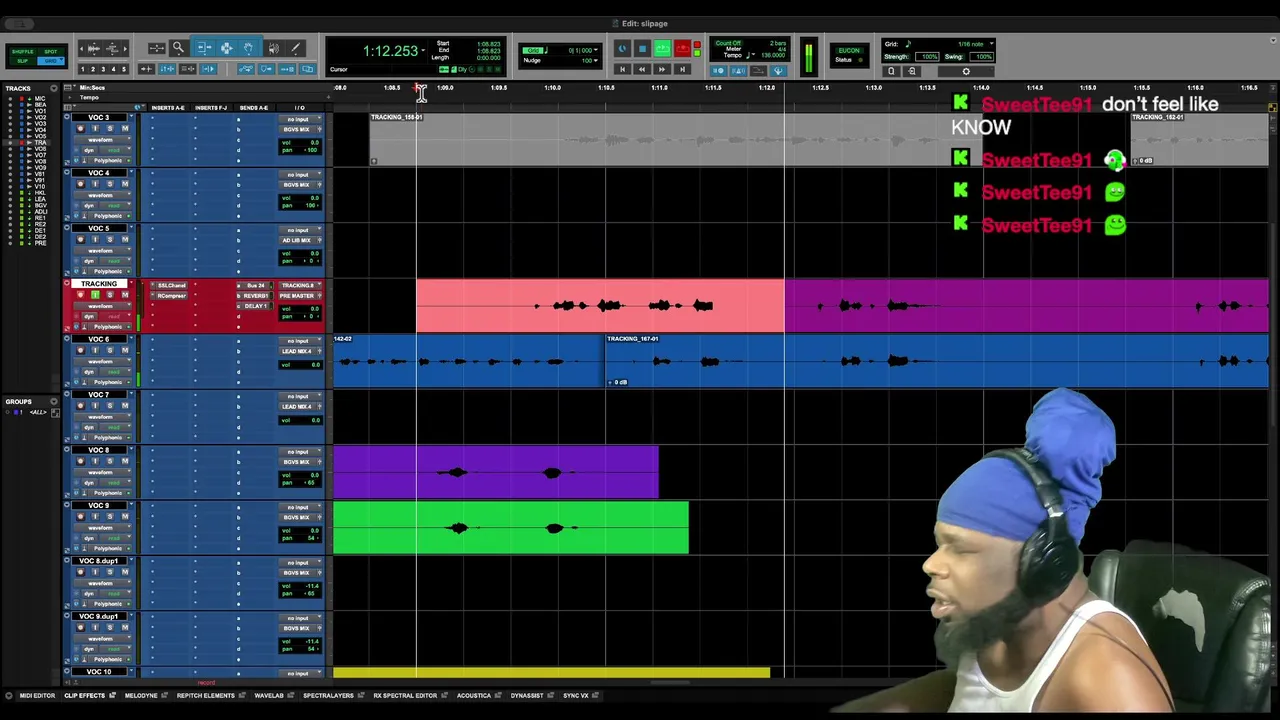Select the pink TRACKING clip
This screenshot has width=1280, height=720.
(x=600, y=306)
